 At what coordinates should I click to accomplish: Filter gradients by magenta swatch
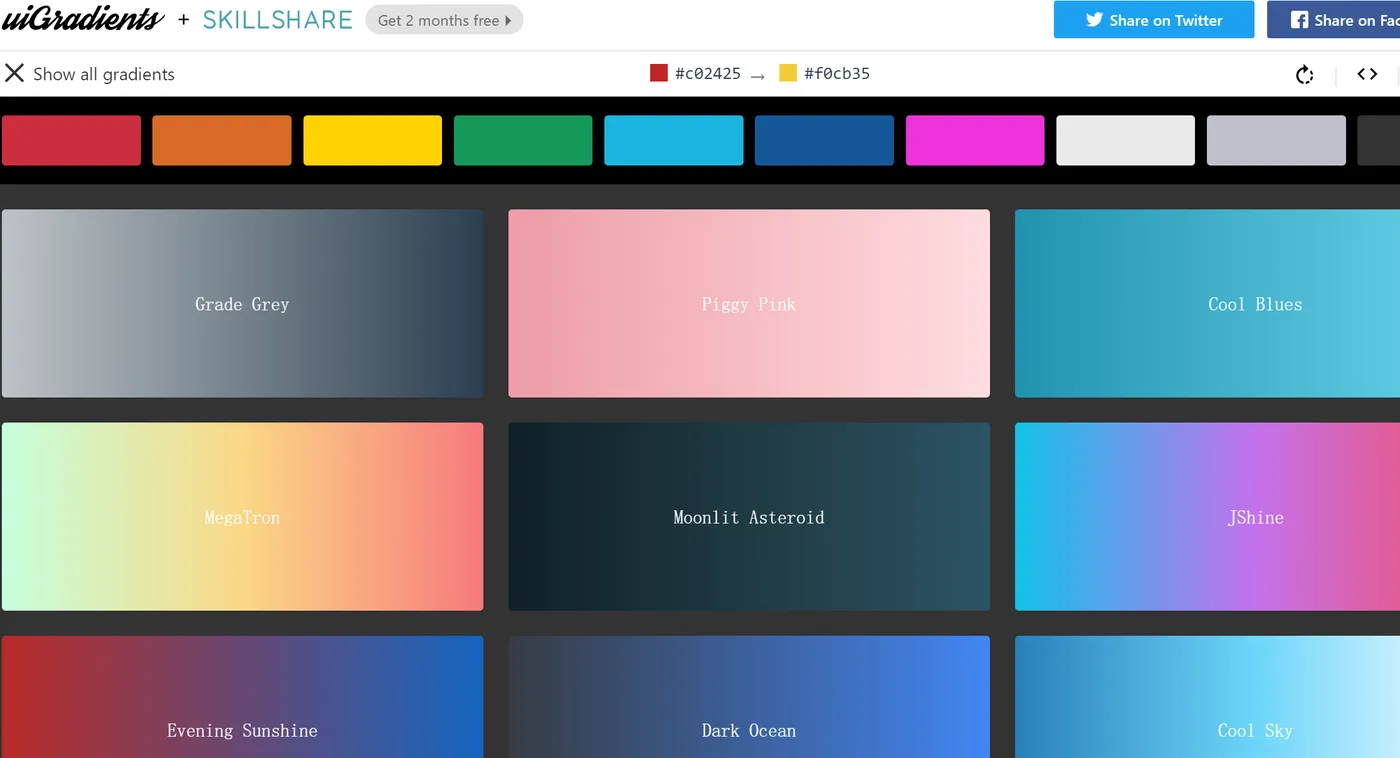tap(975, 140)
